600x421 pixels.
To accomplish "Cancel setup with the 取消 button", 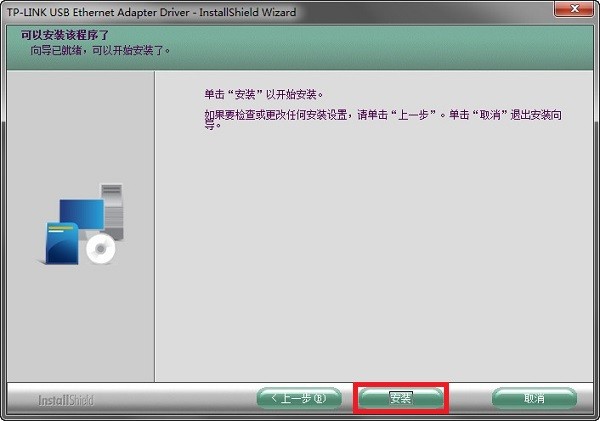I will [x=534, y=398].
